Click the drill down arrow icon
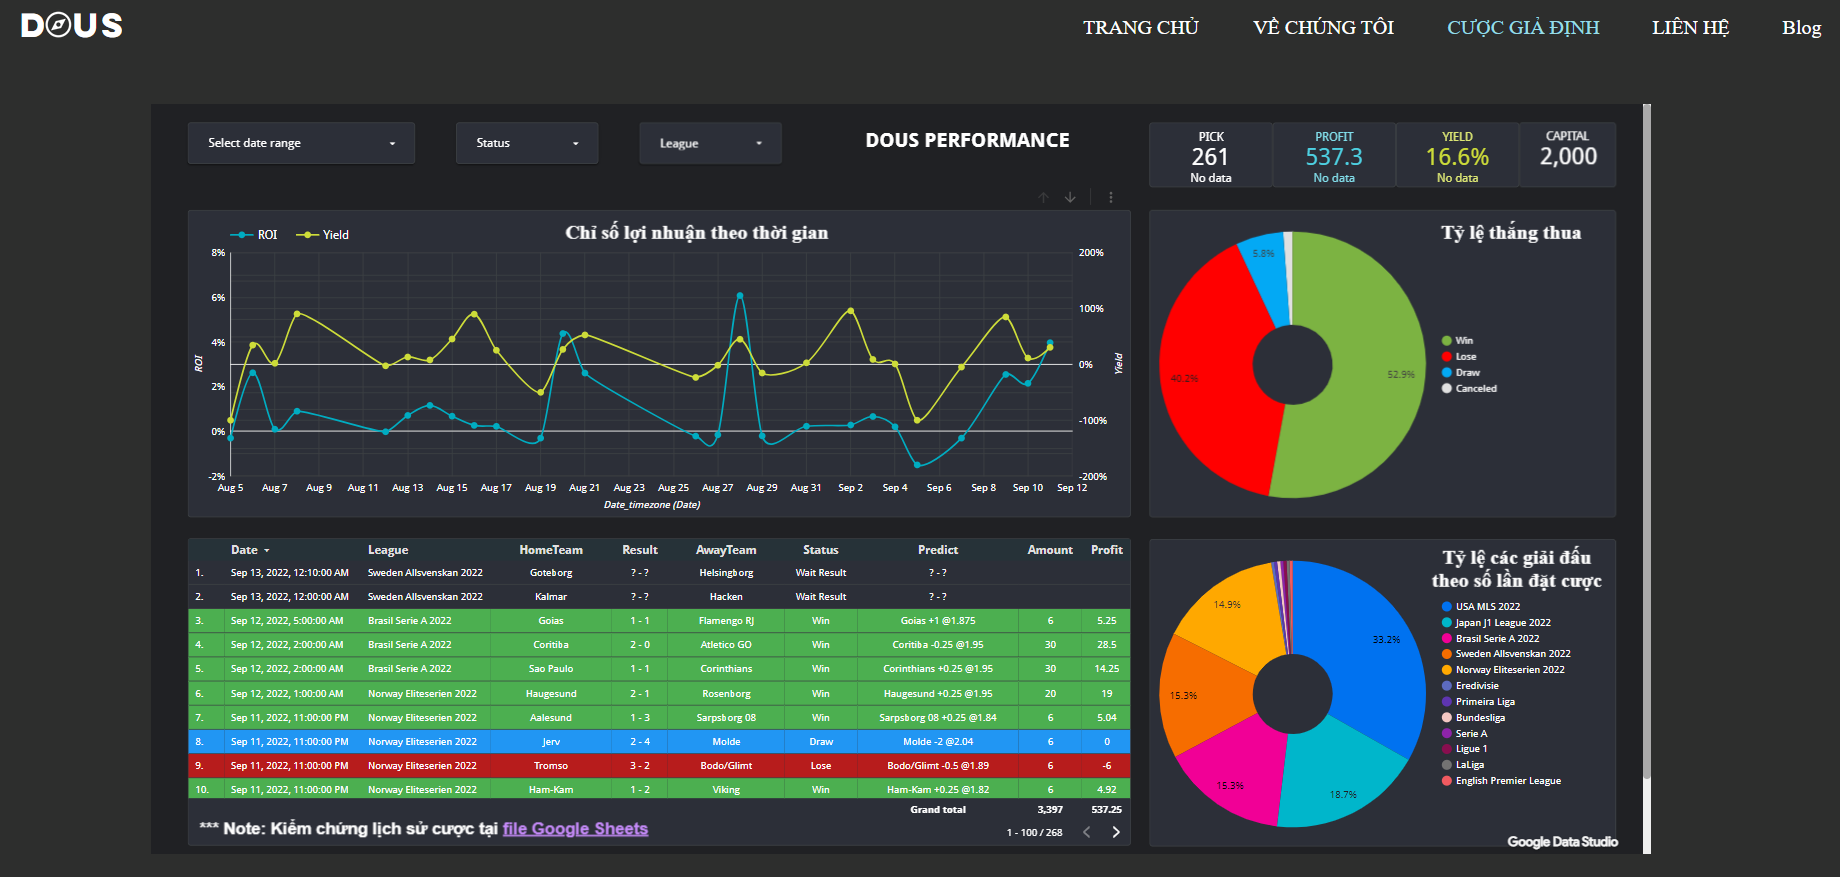The image size is (1840, 877). pos(1070,198)
